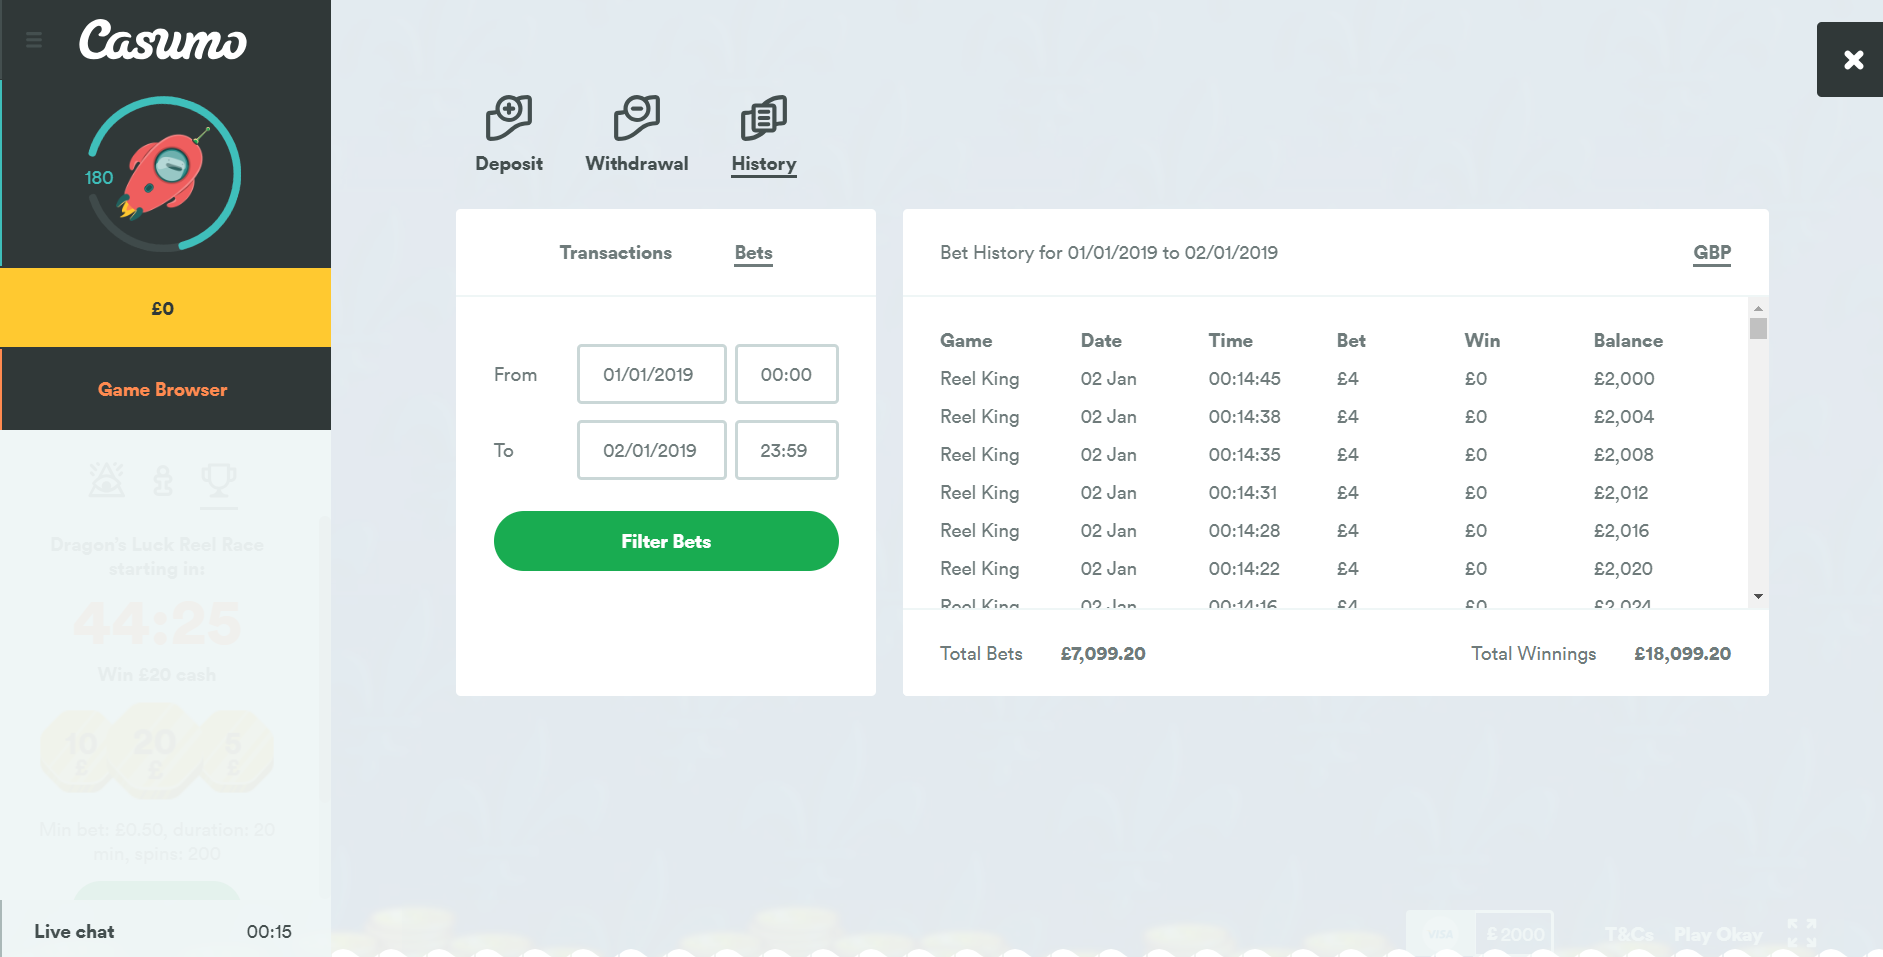Click the Bet History date range heading
This screenshot has height=957, width=1883.
pos(1109,253)
